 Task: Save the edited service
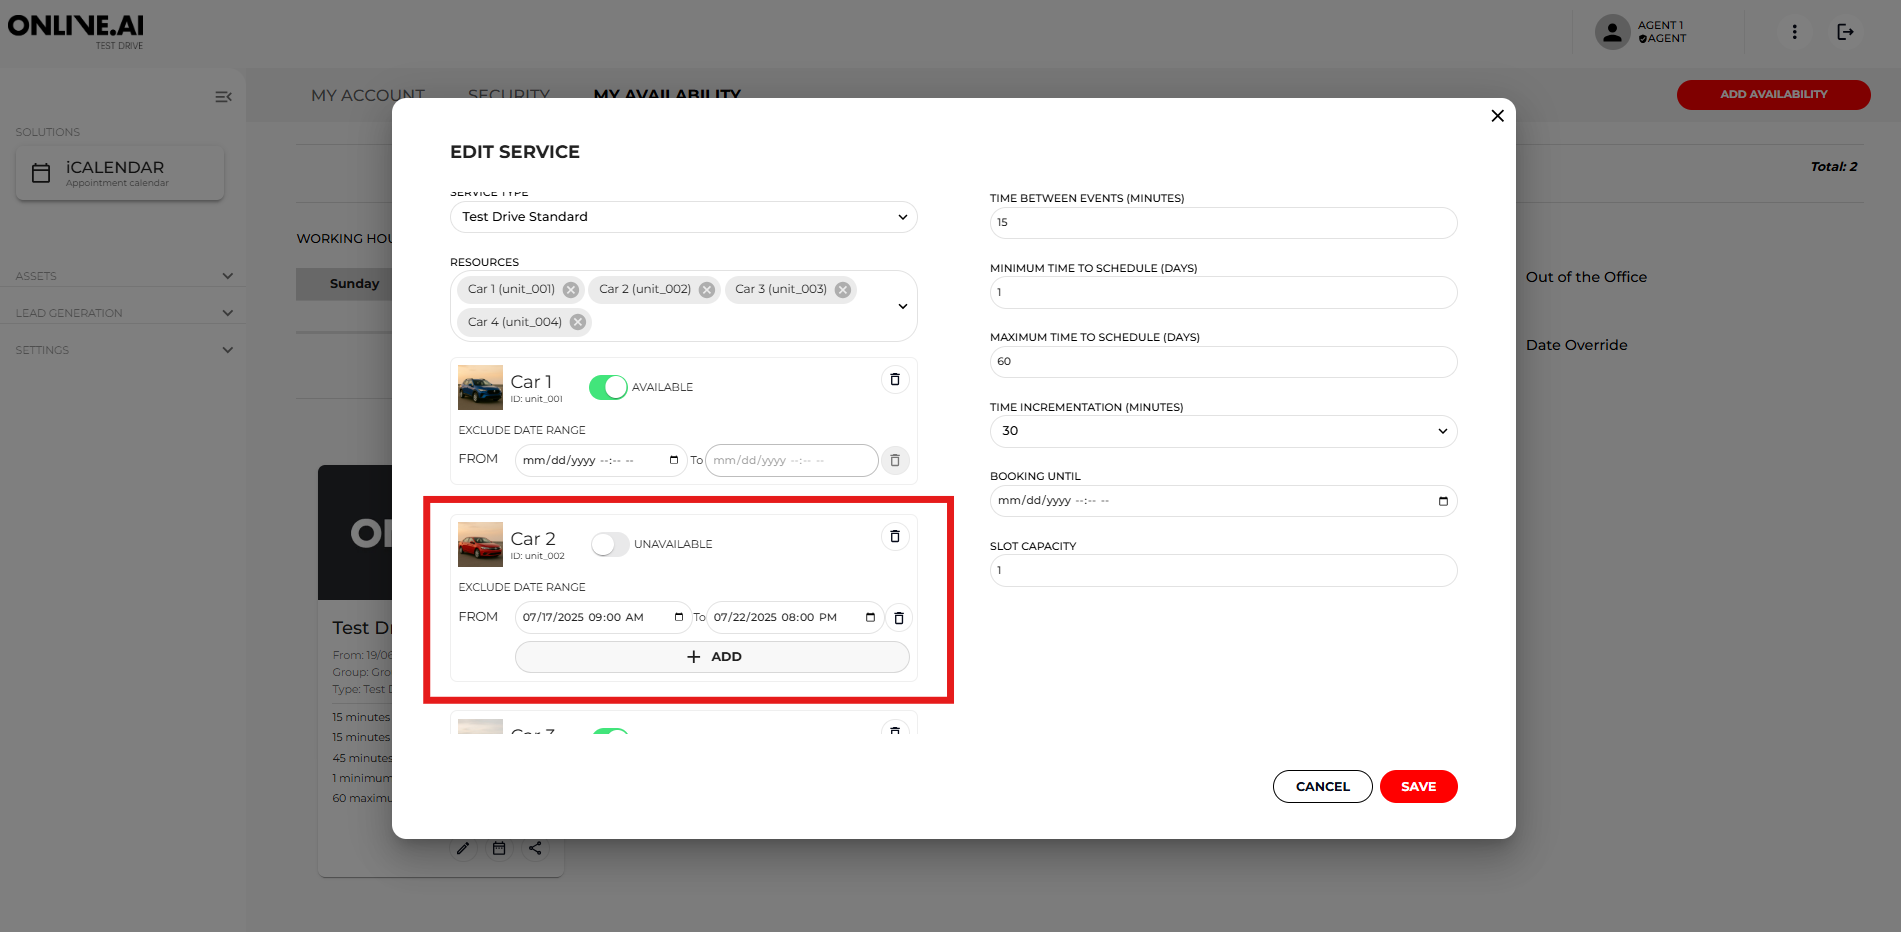pos(1417,787)
